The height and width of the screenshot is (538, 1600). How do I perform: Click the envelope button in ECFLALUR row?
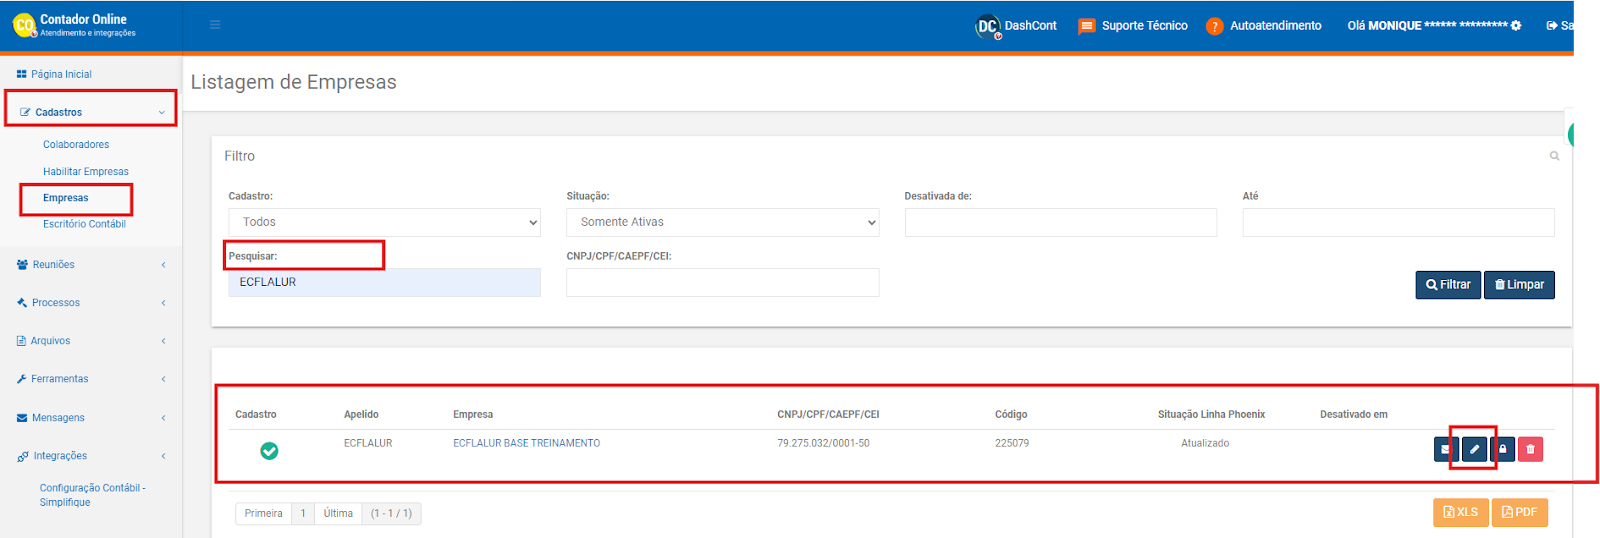tap(1446, 450)
